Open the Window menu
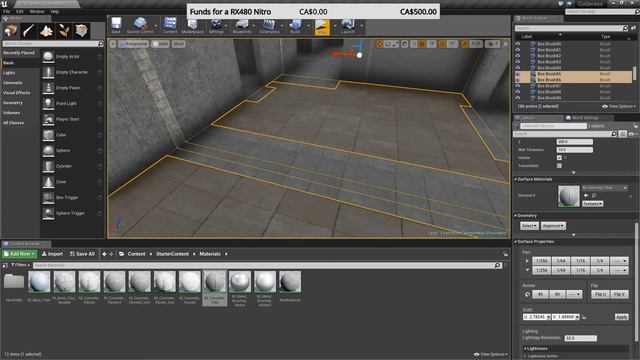Viewport: 640px width, 360px height. (37, 11)
